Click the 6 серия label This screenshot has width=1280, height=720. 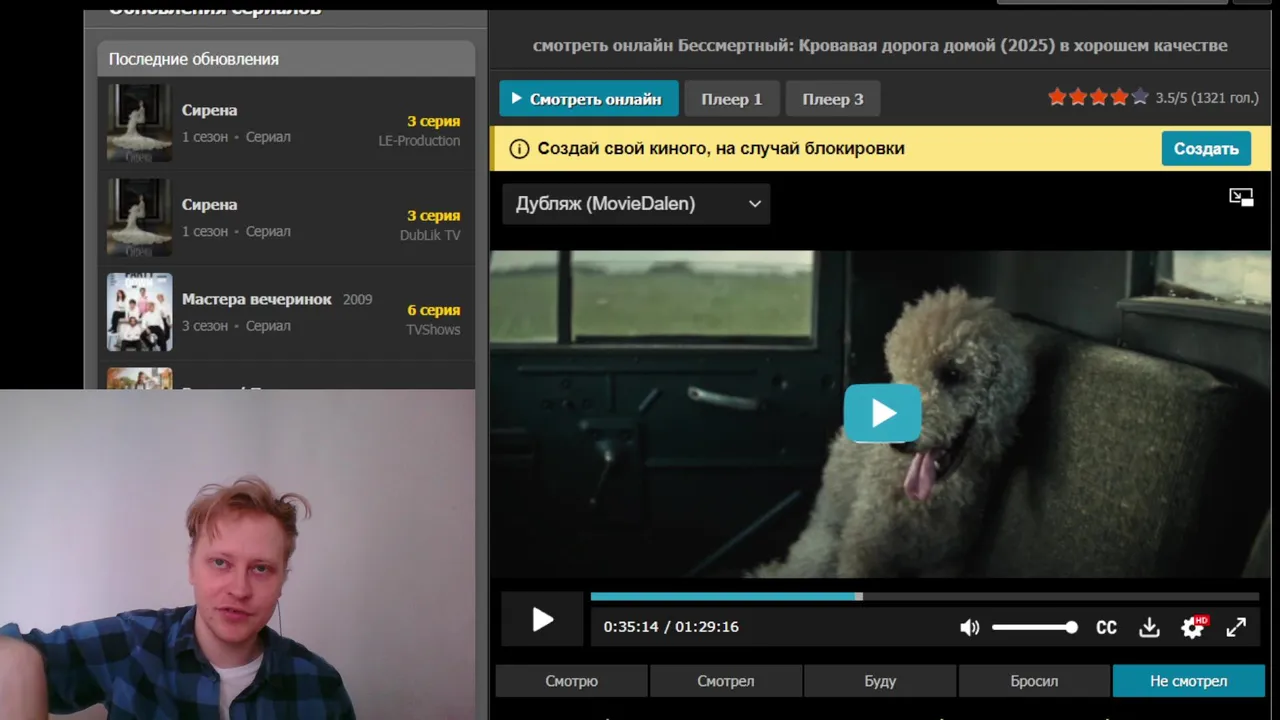tap(434, 310)
